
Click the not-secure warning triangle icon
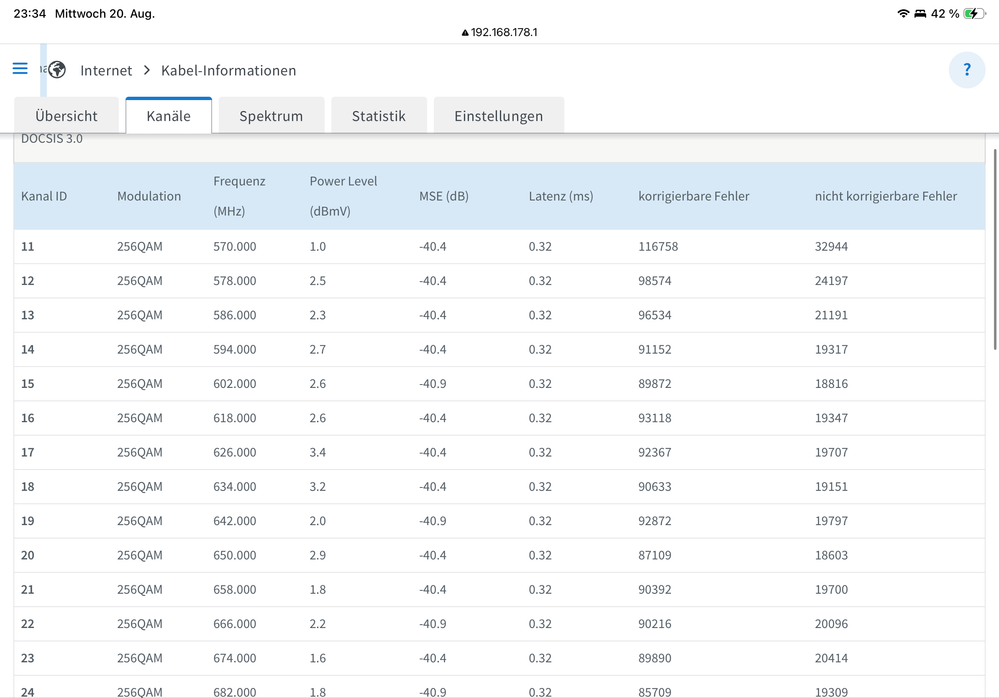[x=465, y=32]
